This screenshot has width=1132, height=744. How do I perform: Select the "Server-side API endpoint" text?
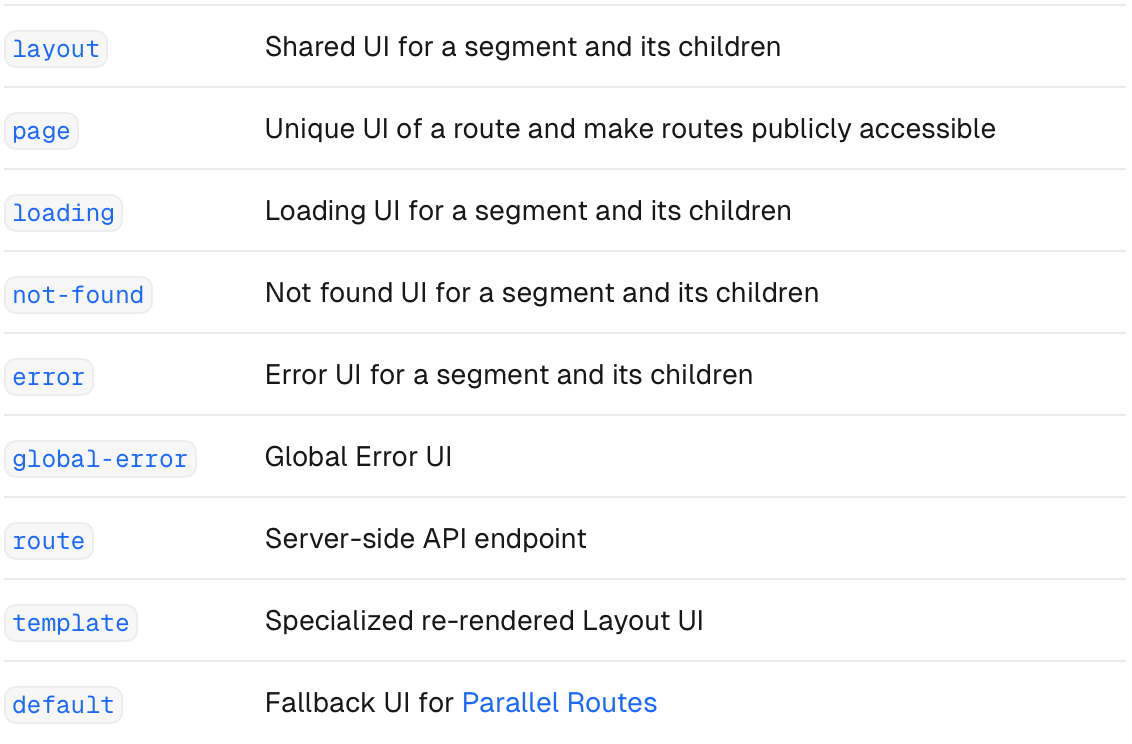click(x=425, y=539)
